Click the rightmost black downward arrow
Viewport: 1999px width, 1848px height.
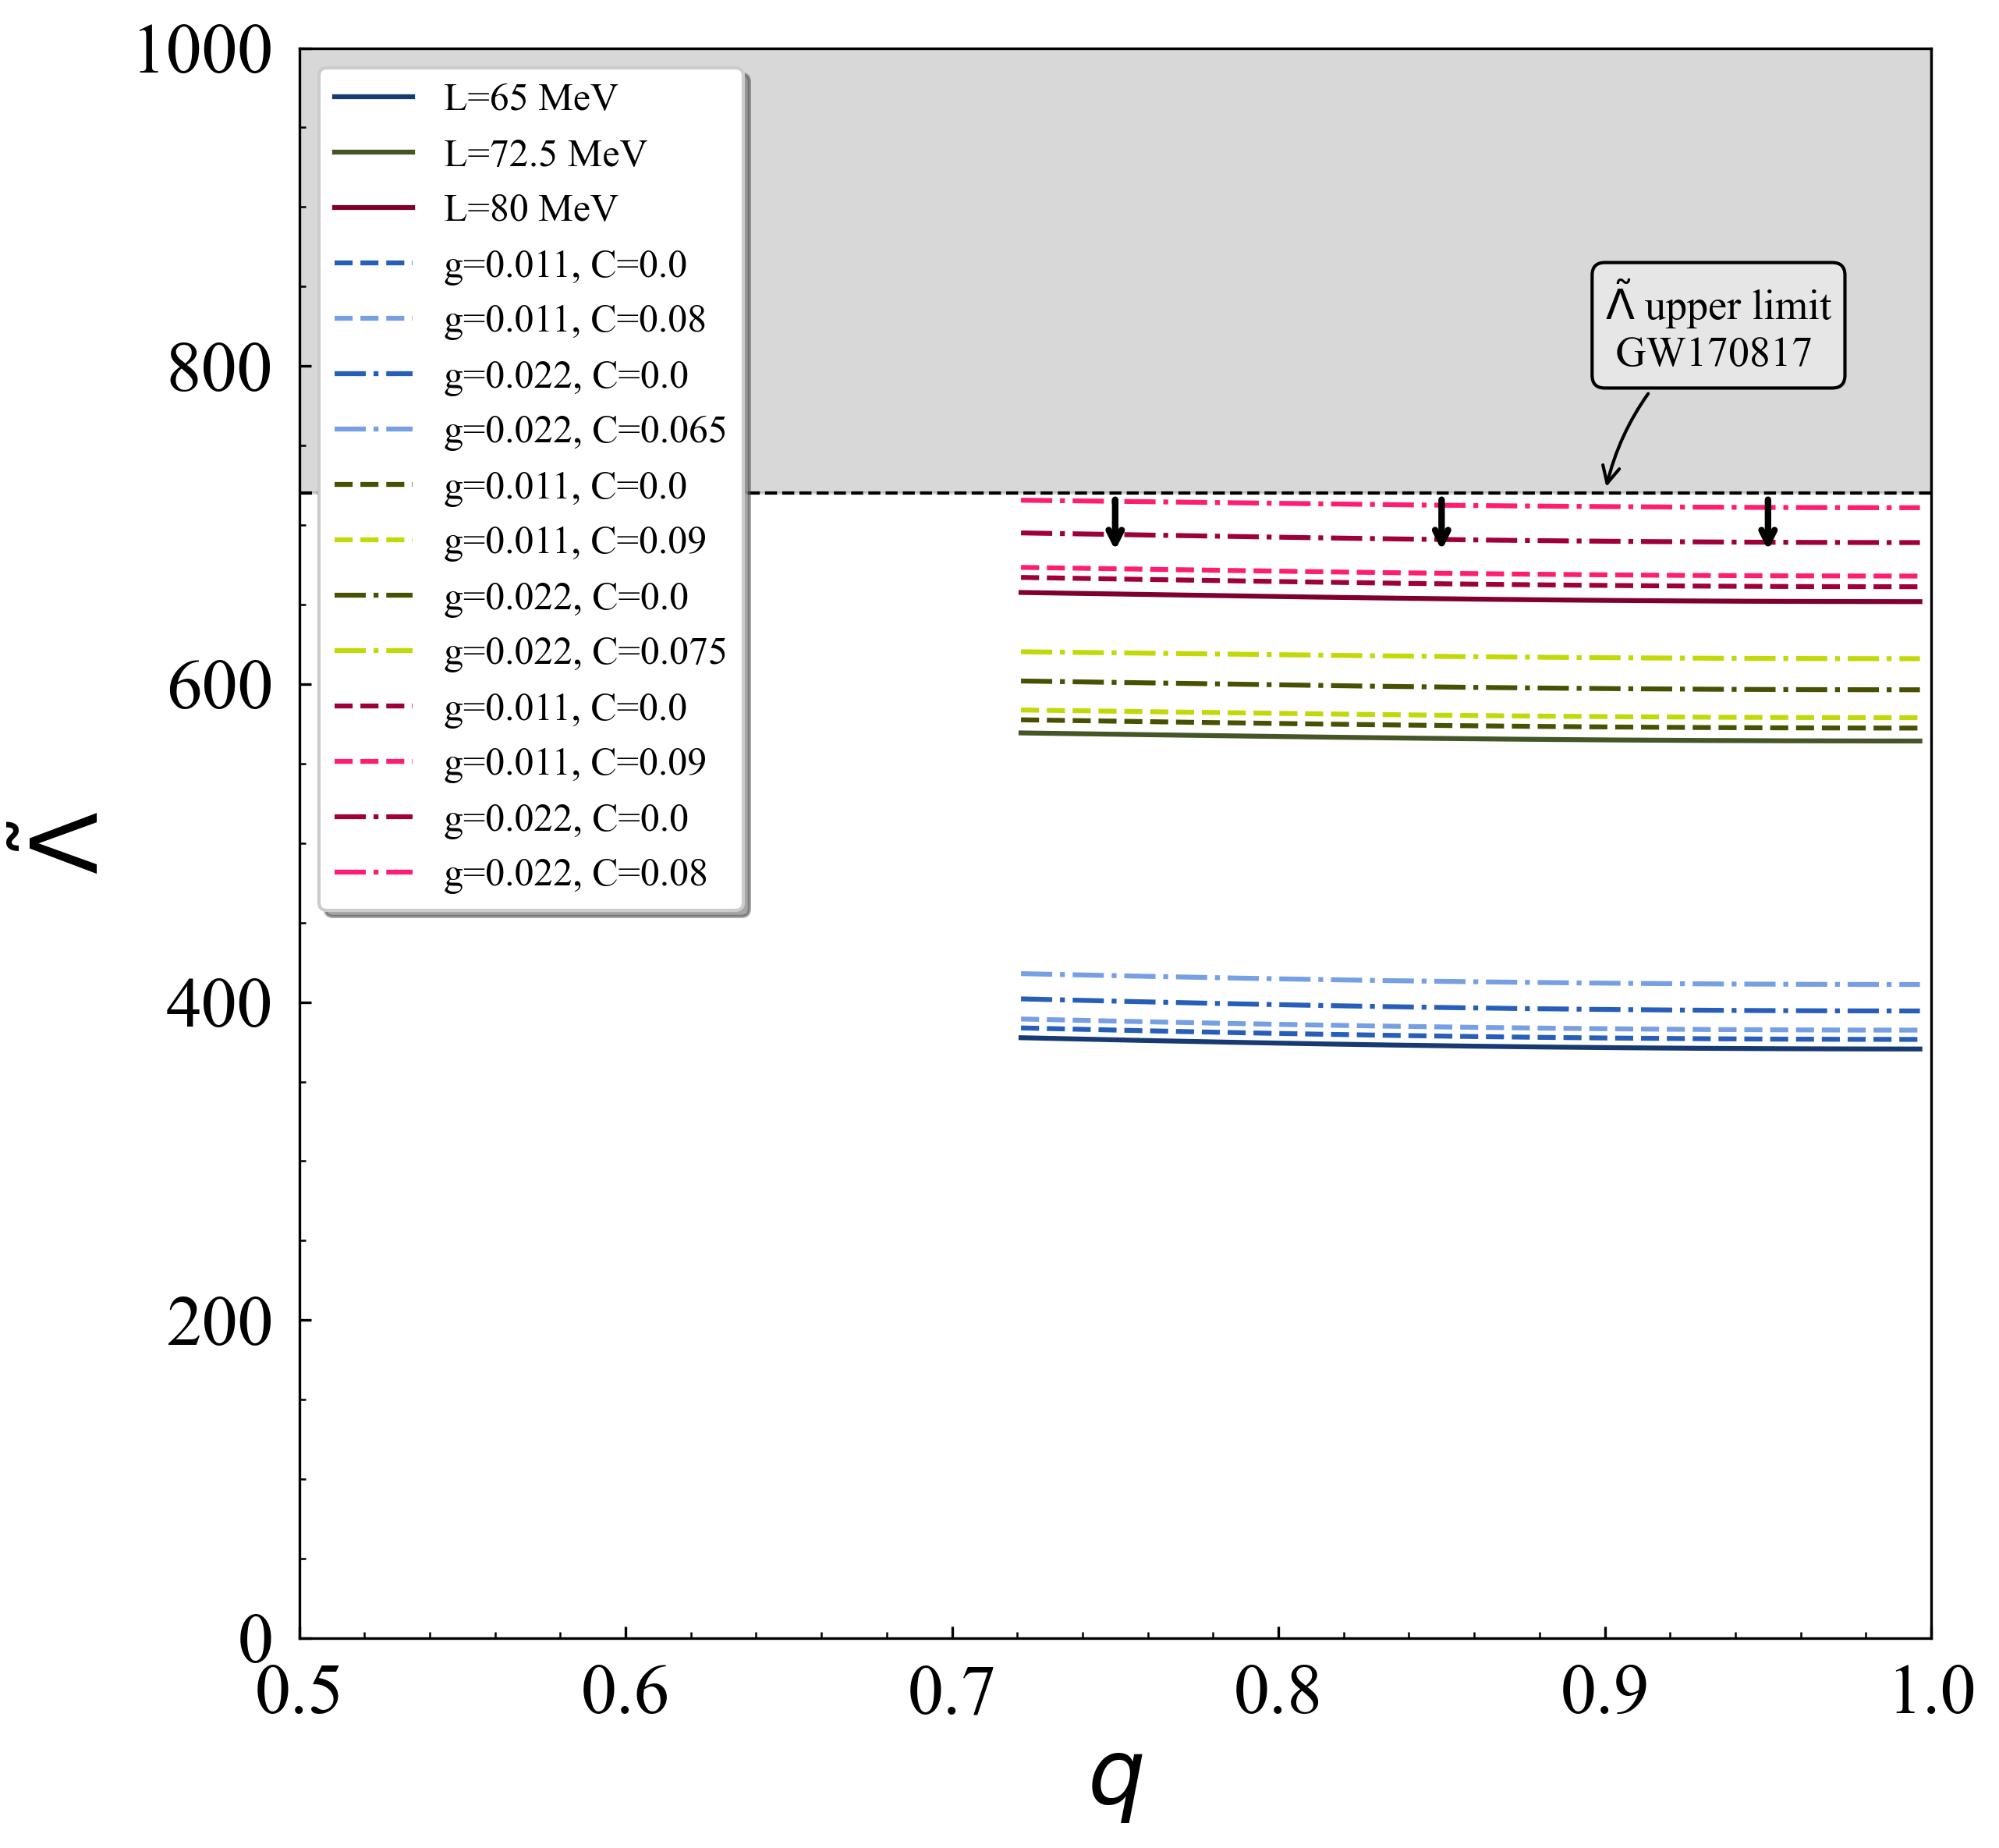coord(1767,522)
